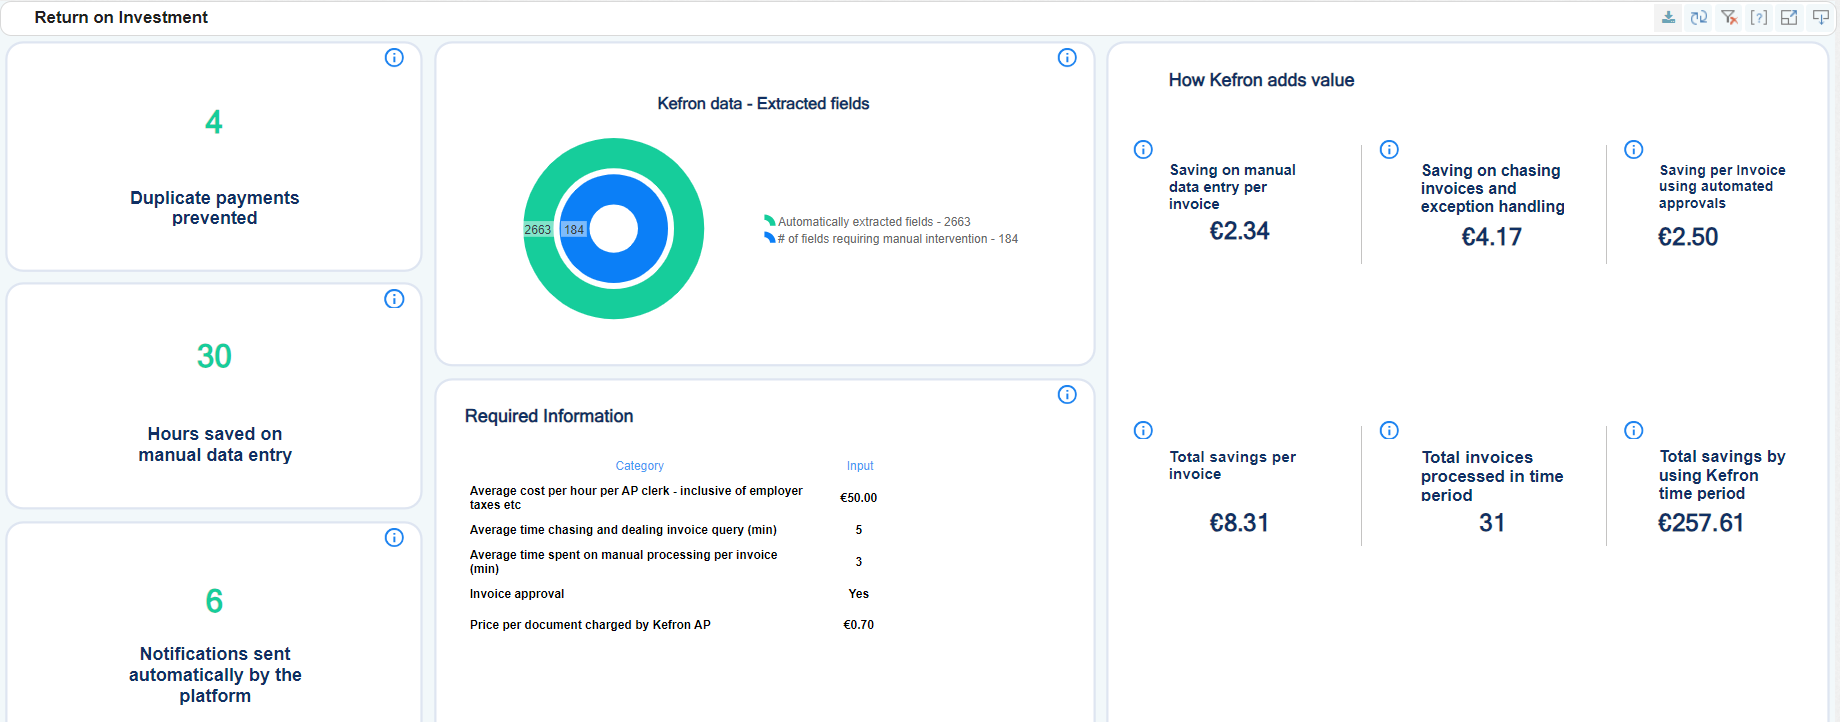The image size is (1840, 722).
Task: Click the screen with down-arrow icon
Action: (x=1821, y=17)
